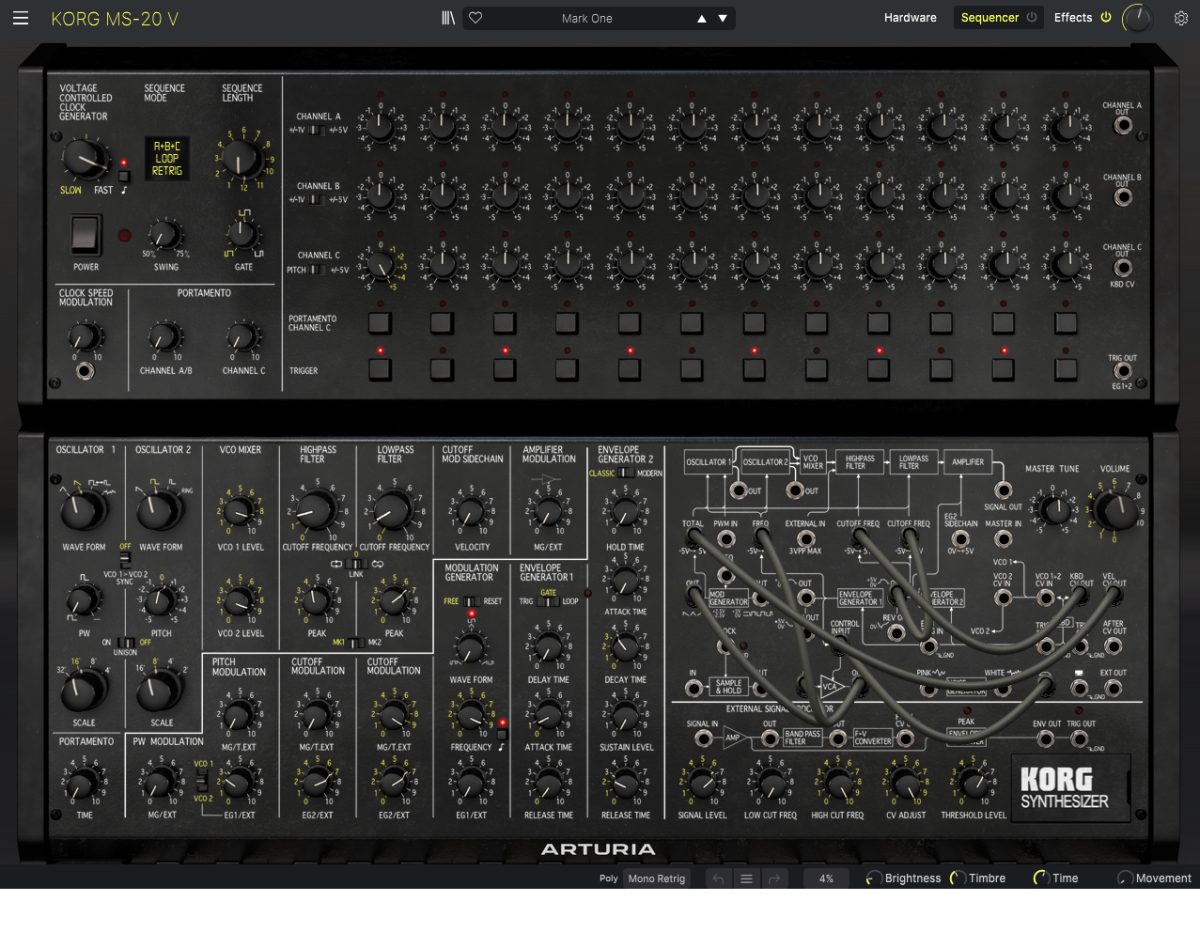Image resolution: width=1200 pixels, height=948 pixels.
Task: Open the main hamburger menu
Action: (x=21, y=18)
